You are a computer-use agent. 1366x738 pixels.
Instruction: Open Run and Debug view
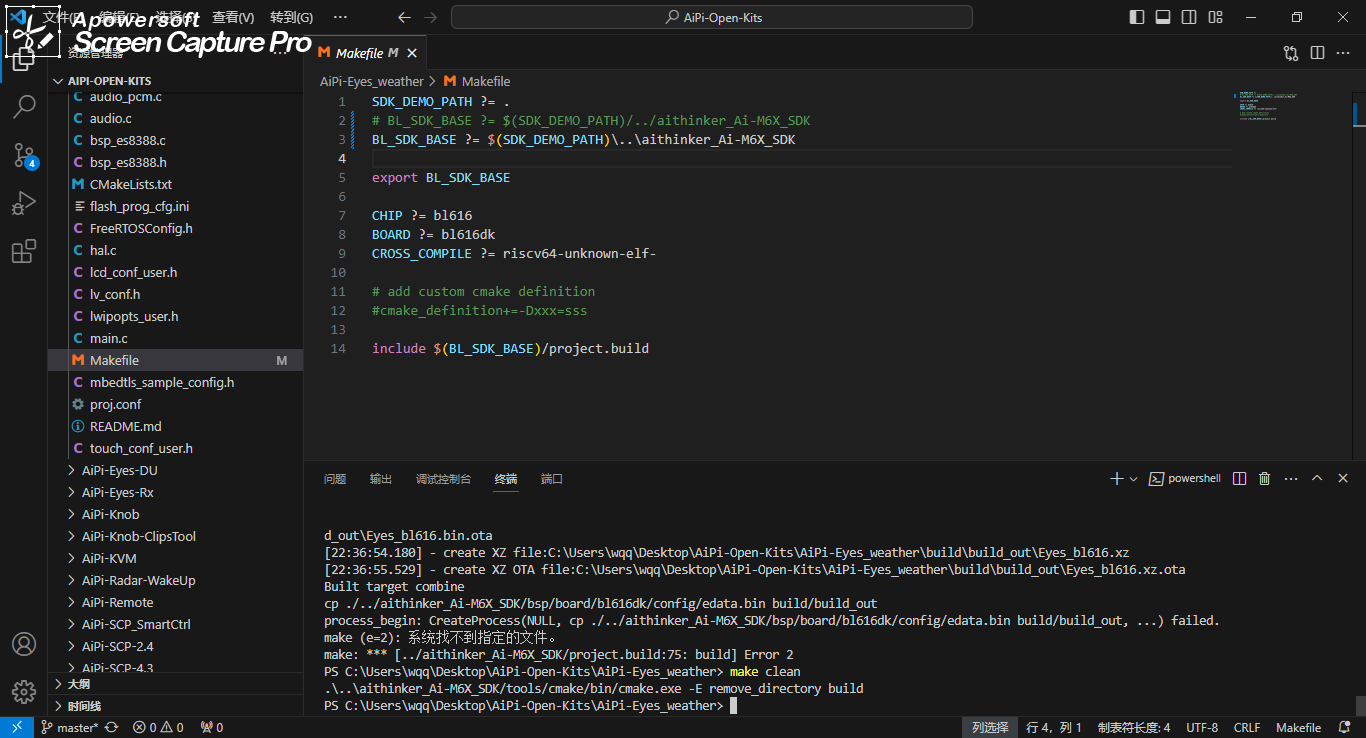[24, 203]
